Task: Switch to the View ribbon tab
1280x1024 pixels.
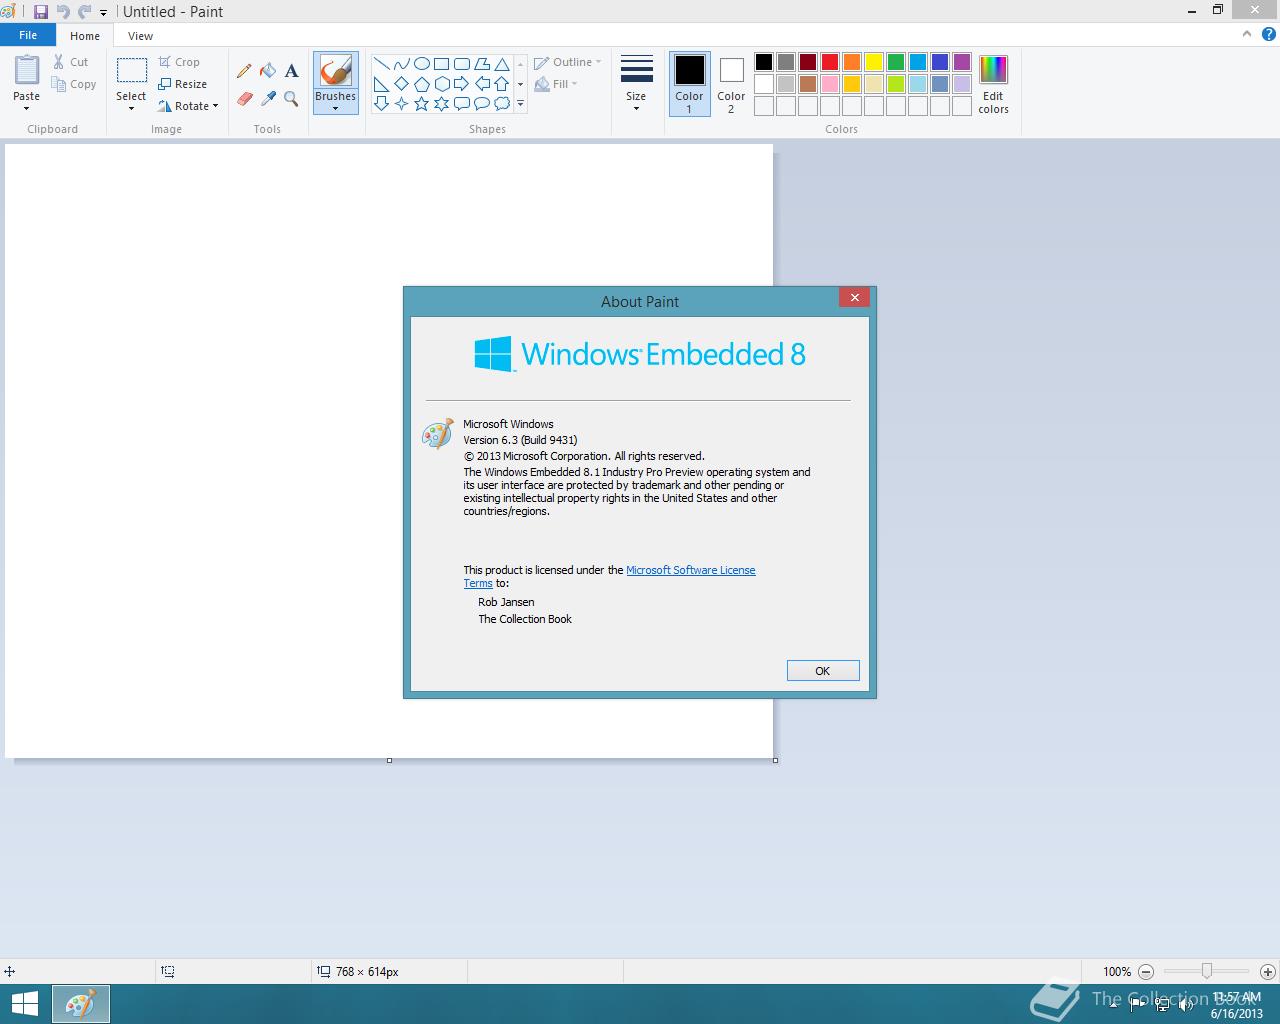Action: pyautogui.click(x=140, y=36)
